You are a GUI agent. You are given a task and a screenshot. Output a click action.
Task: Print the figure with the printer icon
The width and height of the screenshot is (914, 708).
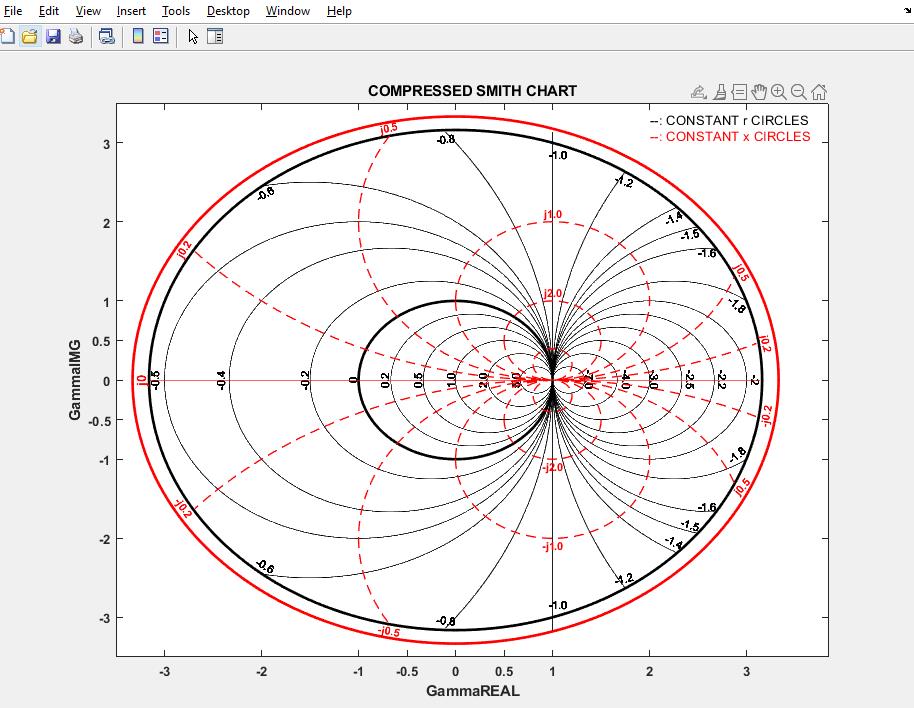click(x=76, y=37)
